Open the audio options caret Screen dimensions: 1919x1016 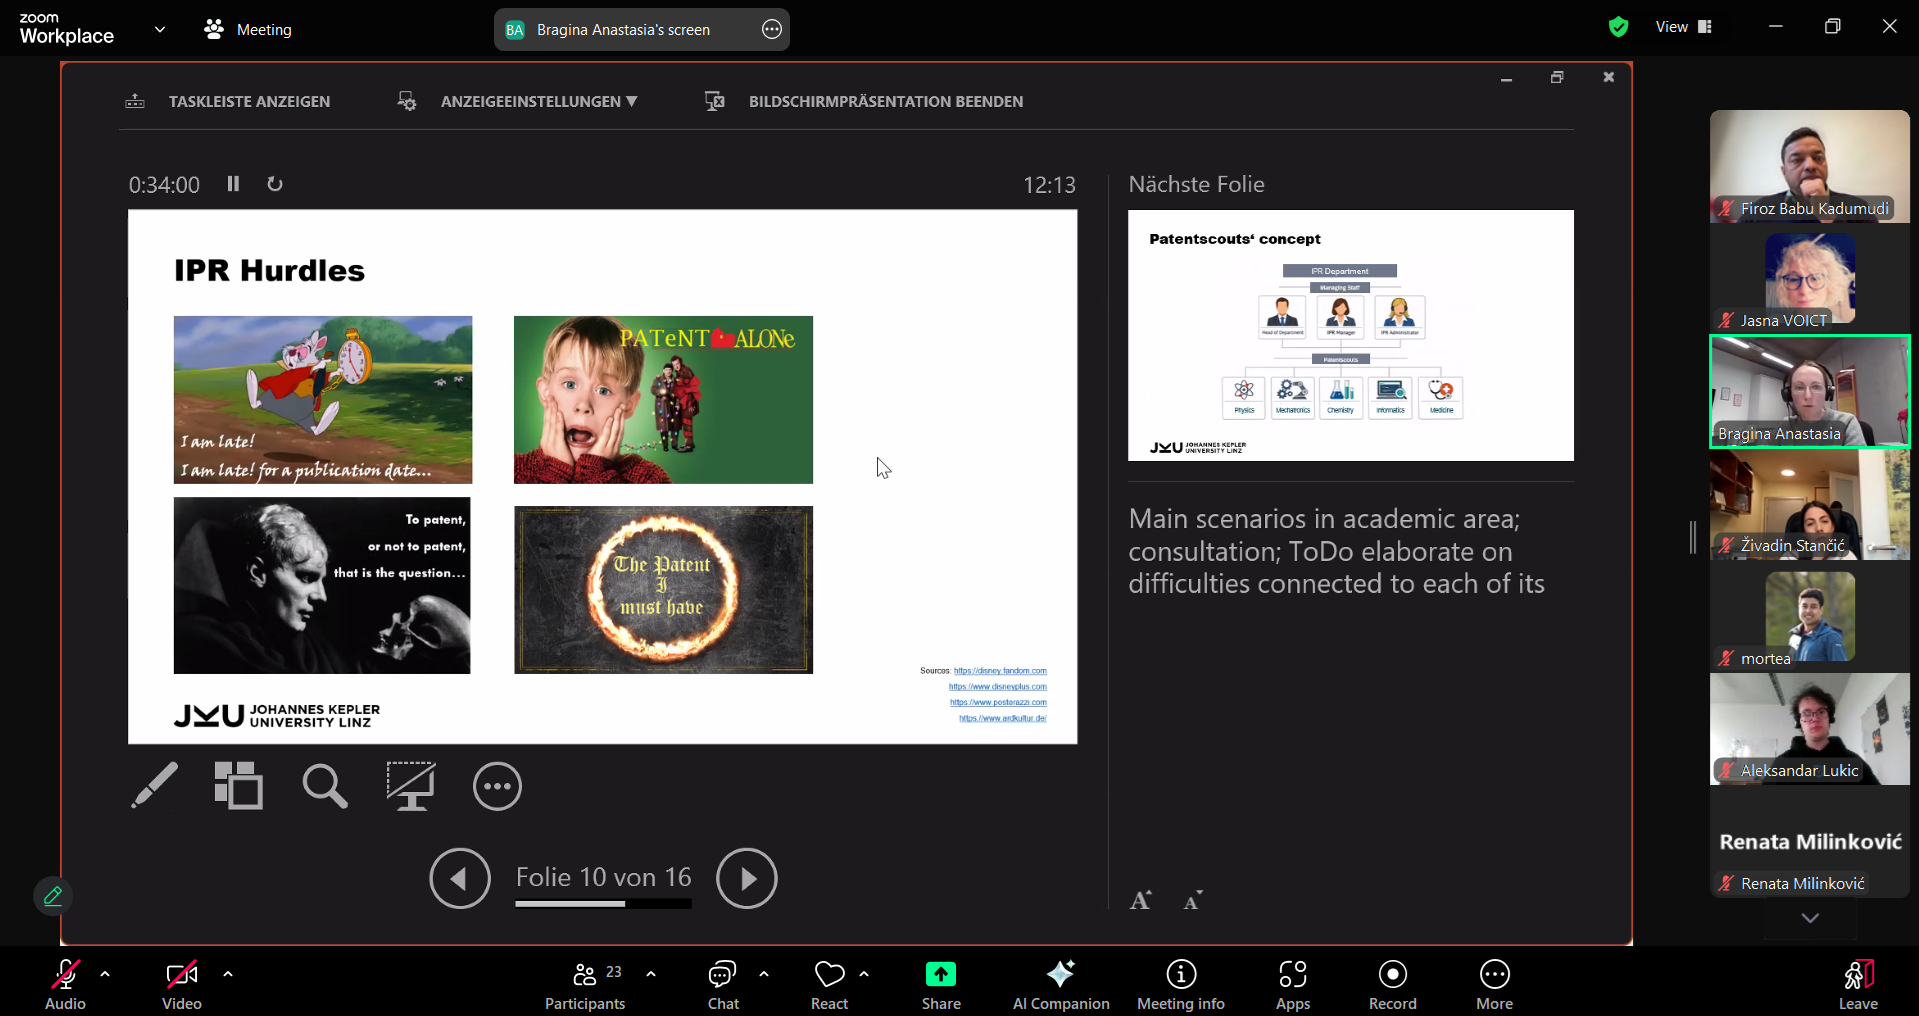click(x=105, y=973)
